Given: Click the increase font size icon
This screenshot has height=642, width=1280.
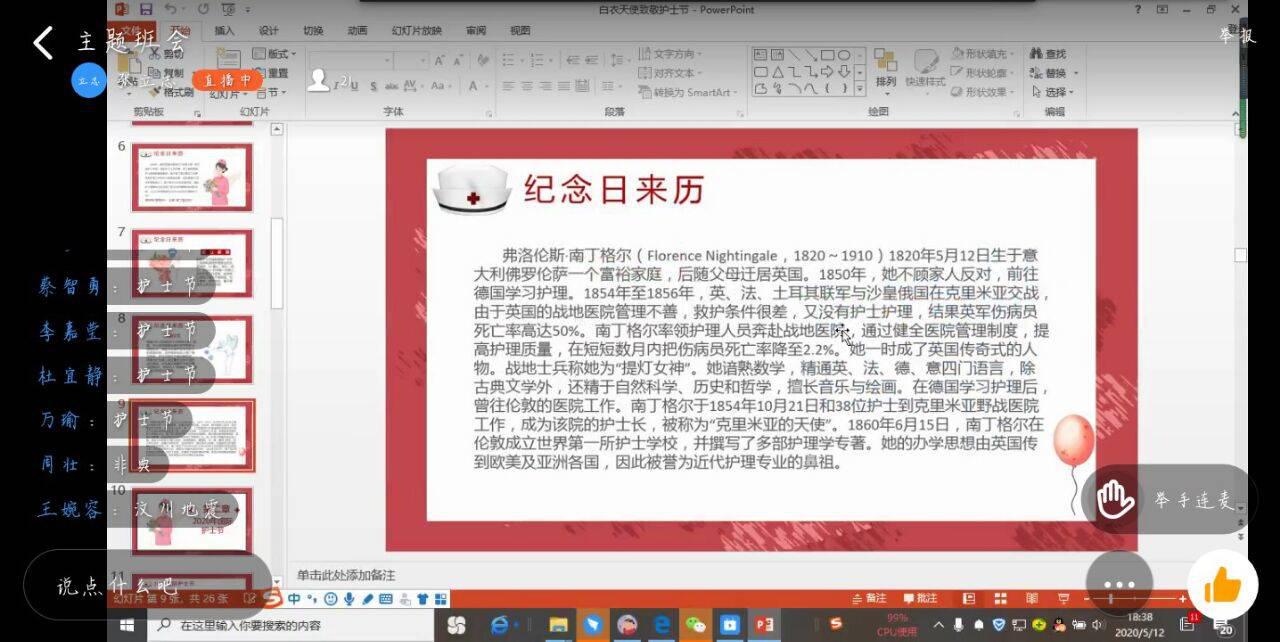Looking at the screenshot, I should [x=439, y=61].
